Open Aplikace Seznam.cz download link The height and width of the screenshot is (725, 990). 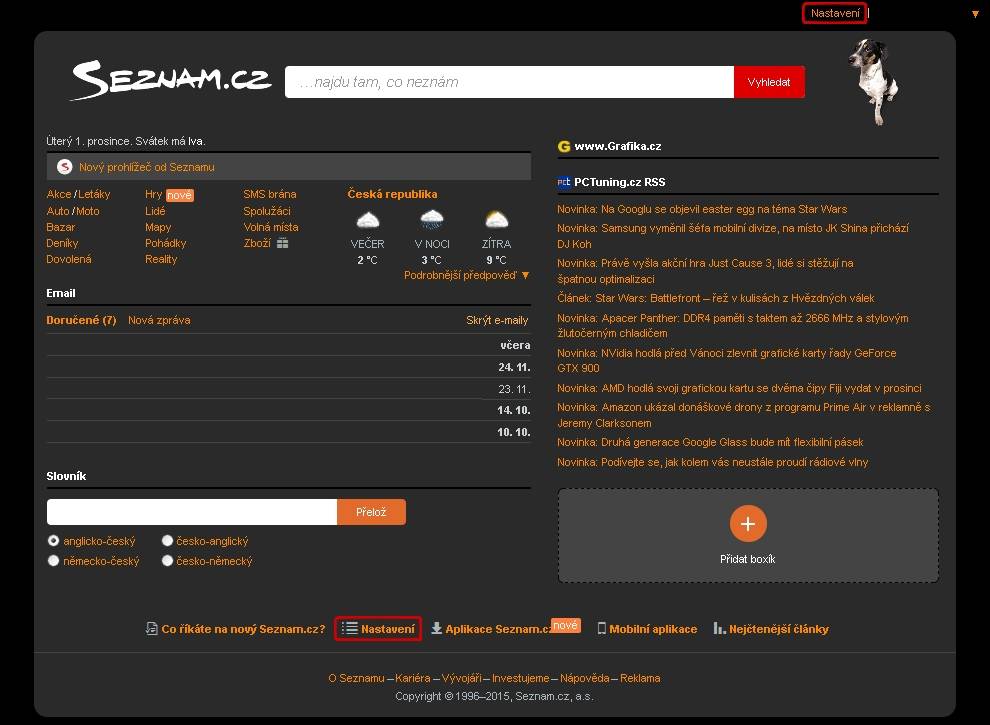tap(499, 629)
